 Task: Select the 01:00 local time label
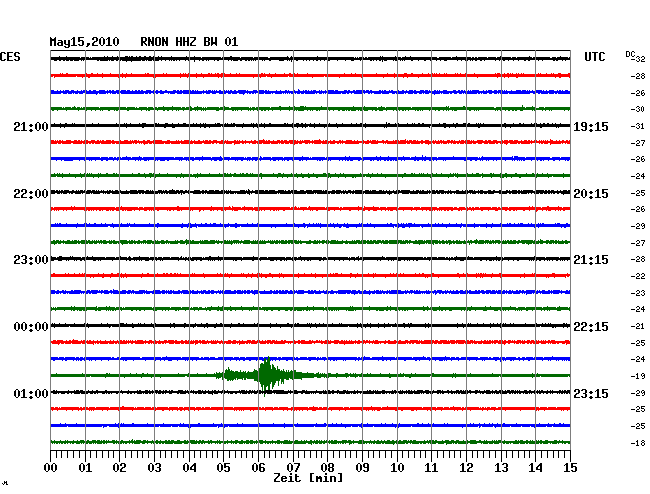click(31, 393)
